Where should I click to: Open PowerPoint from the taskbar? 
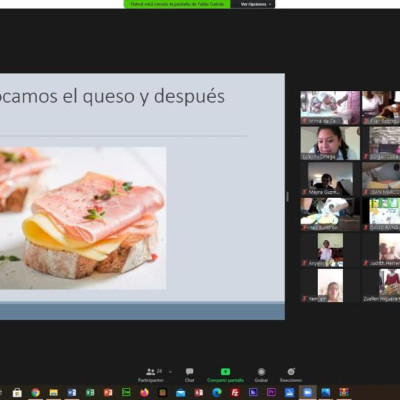[108, 393]
